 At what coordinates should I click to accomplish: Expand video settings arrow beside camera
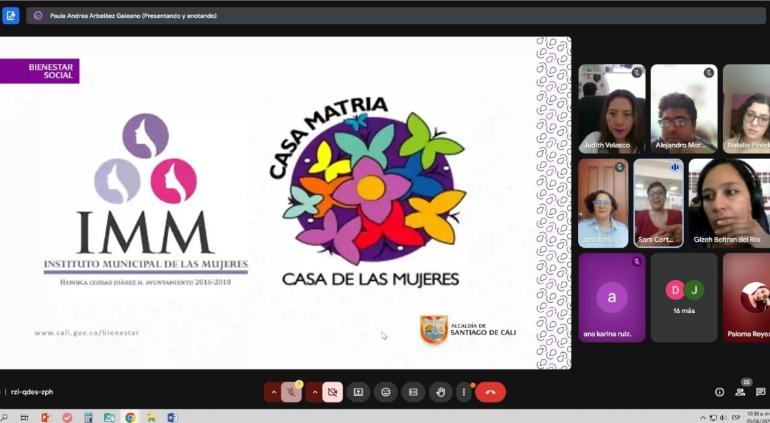point(315,392)
